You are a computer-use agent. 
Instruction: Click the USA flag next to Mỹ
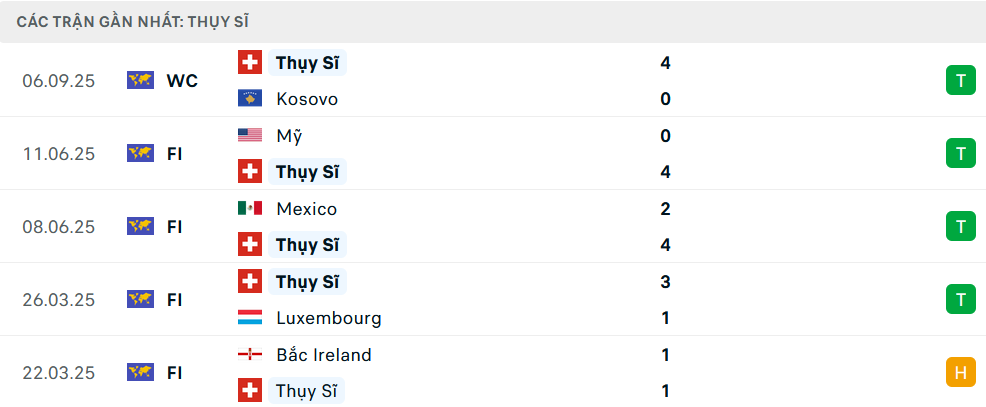tap(249, 135)
